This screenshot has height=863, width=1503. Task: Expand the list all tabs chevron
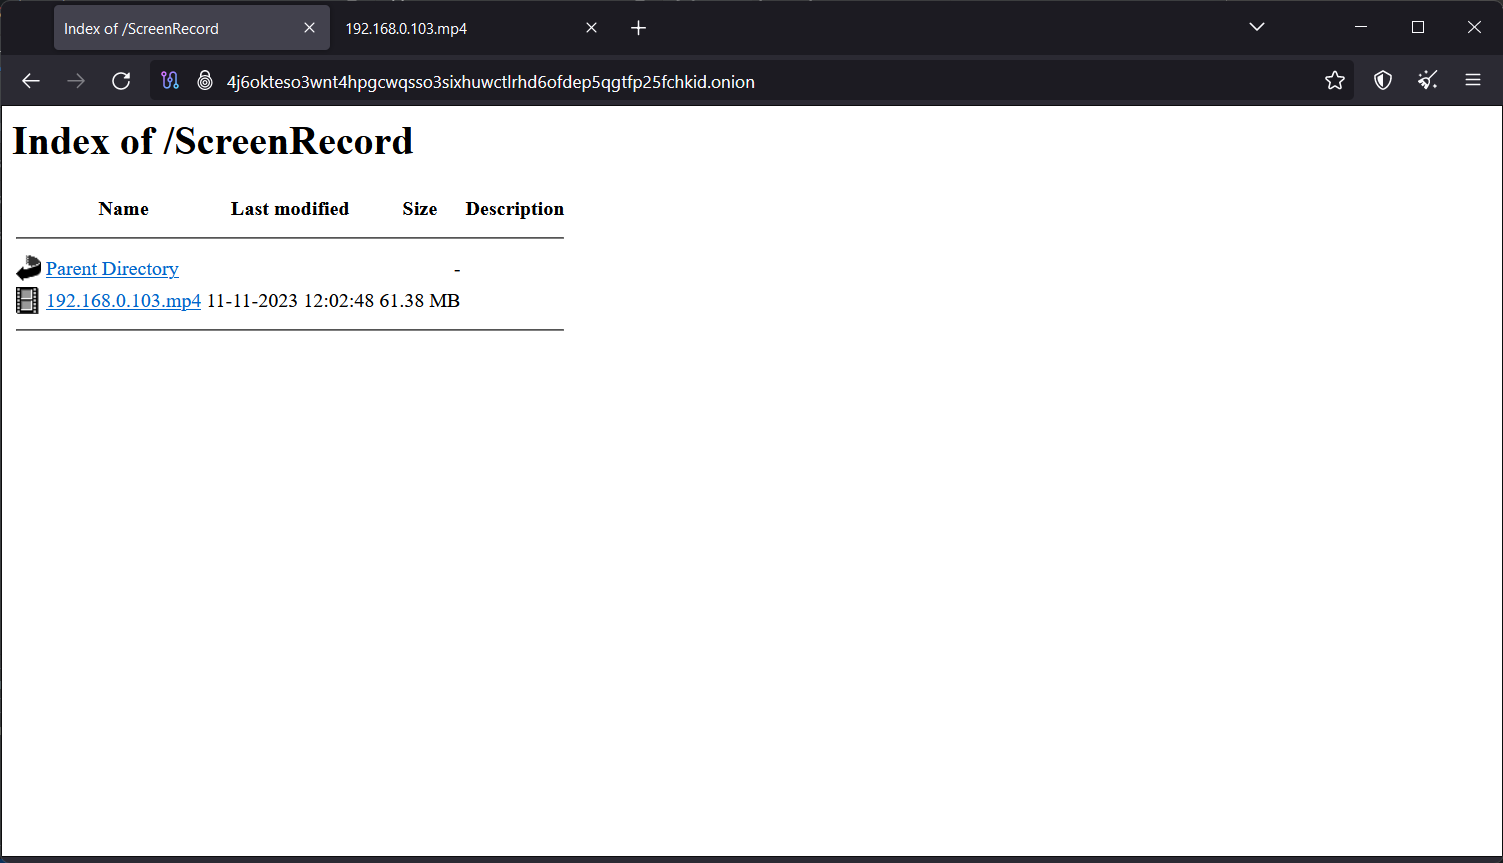point(1256,27)
